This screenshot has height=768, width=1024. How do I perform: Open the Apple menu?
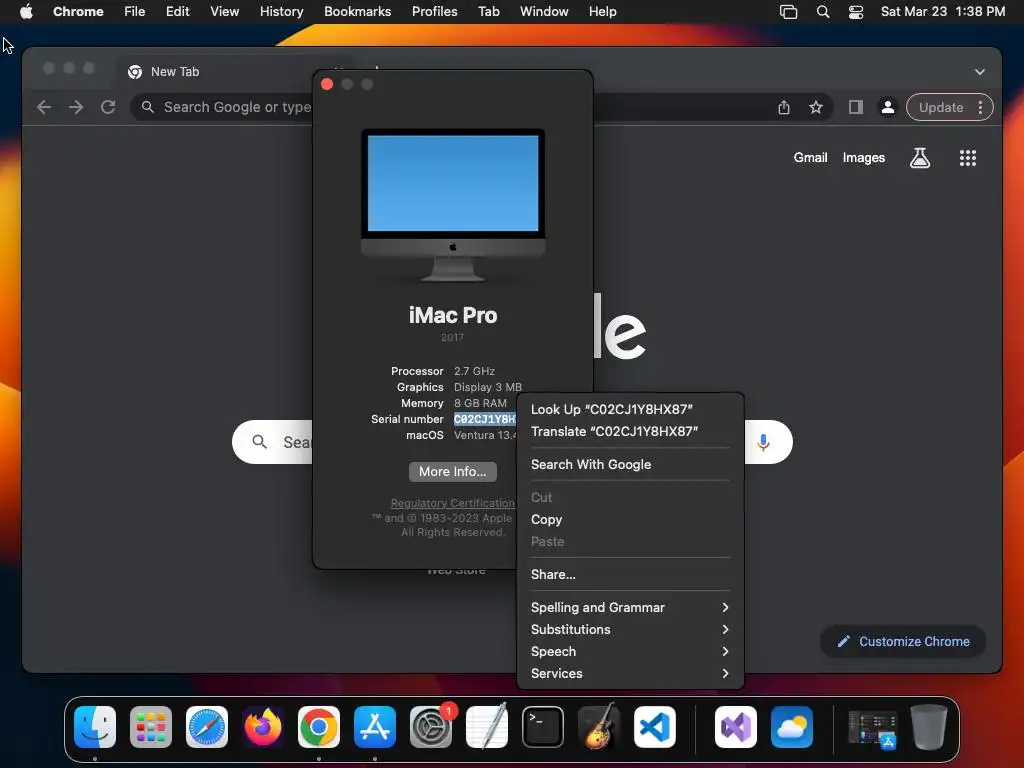(26, 11)
